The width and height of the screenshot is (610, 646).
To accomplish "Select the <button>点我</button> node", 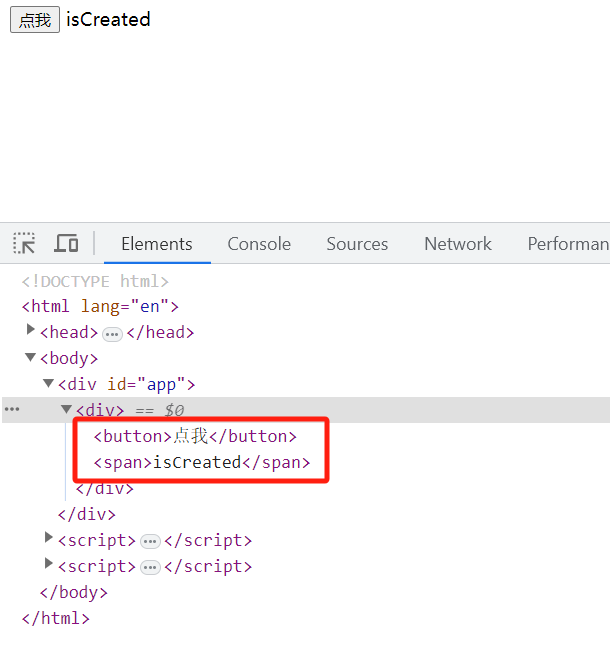I will 195,436.
